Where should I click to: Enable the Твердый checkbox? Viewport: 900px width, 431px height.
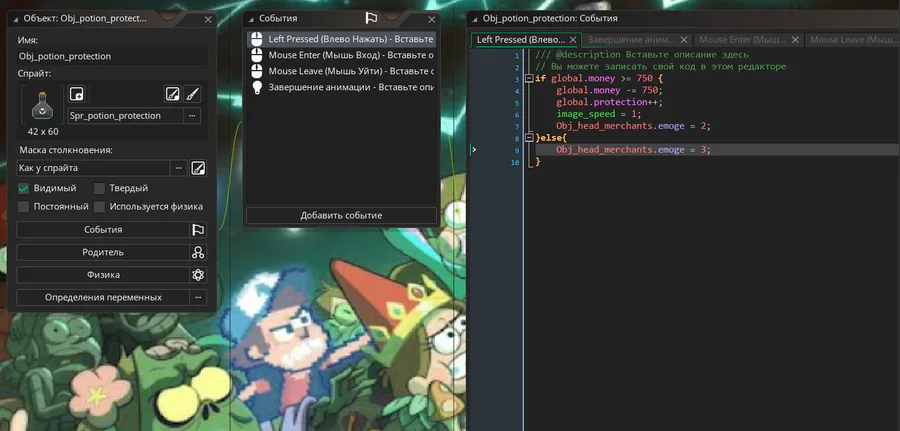[99, 188]
